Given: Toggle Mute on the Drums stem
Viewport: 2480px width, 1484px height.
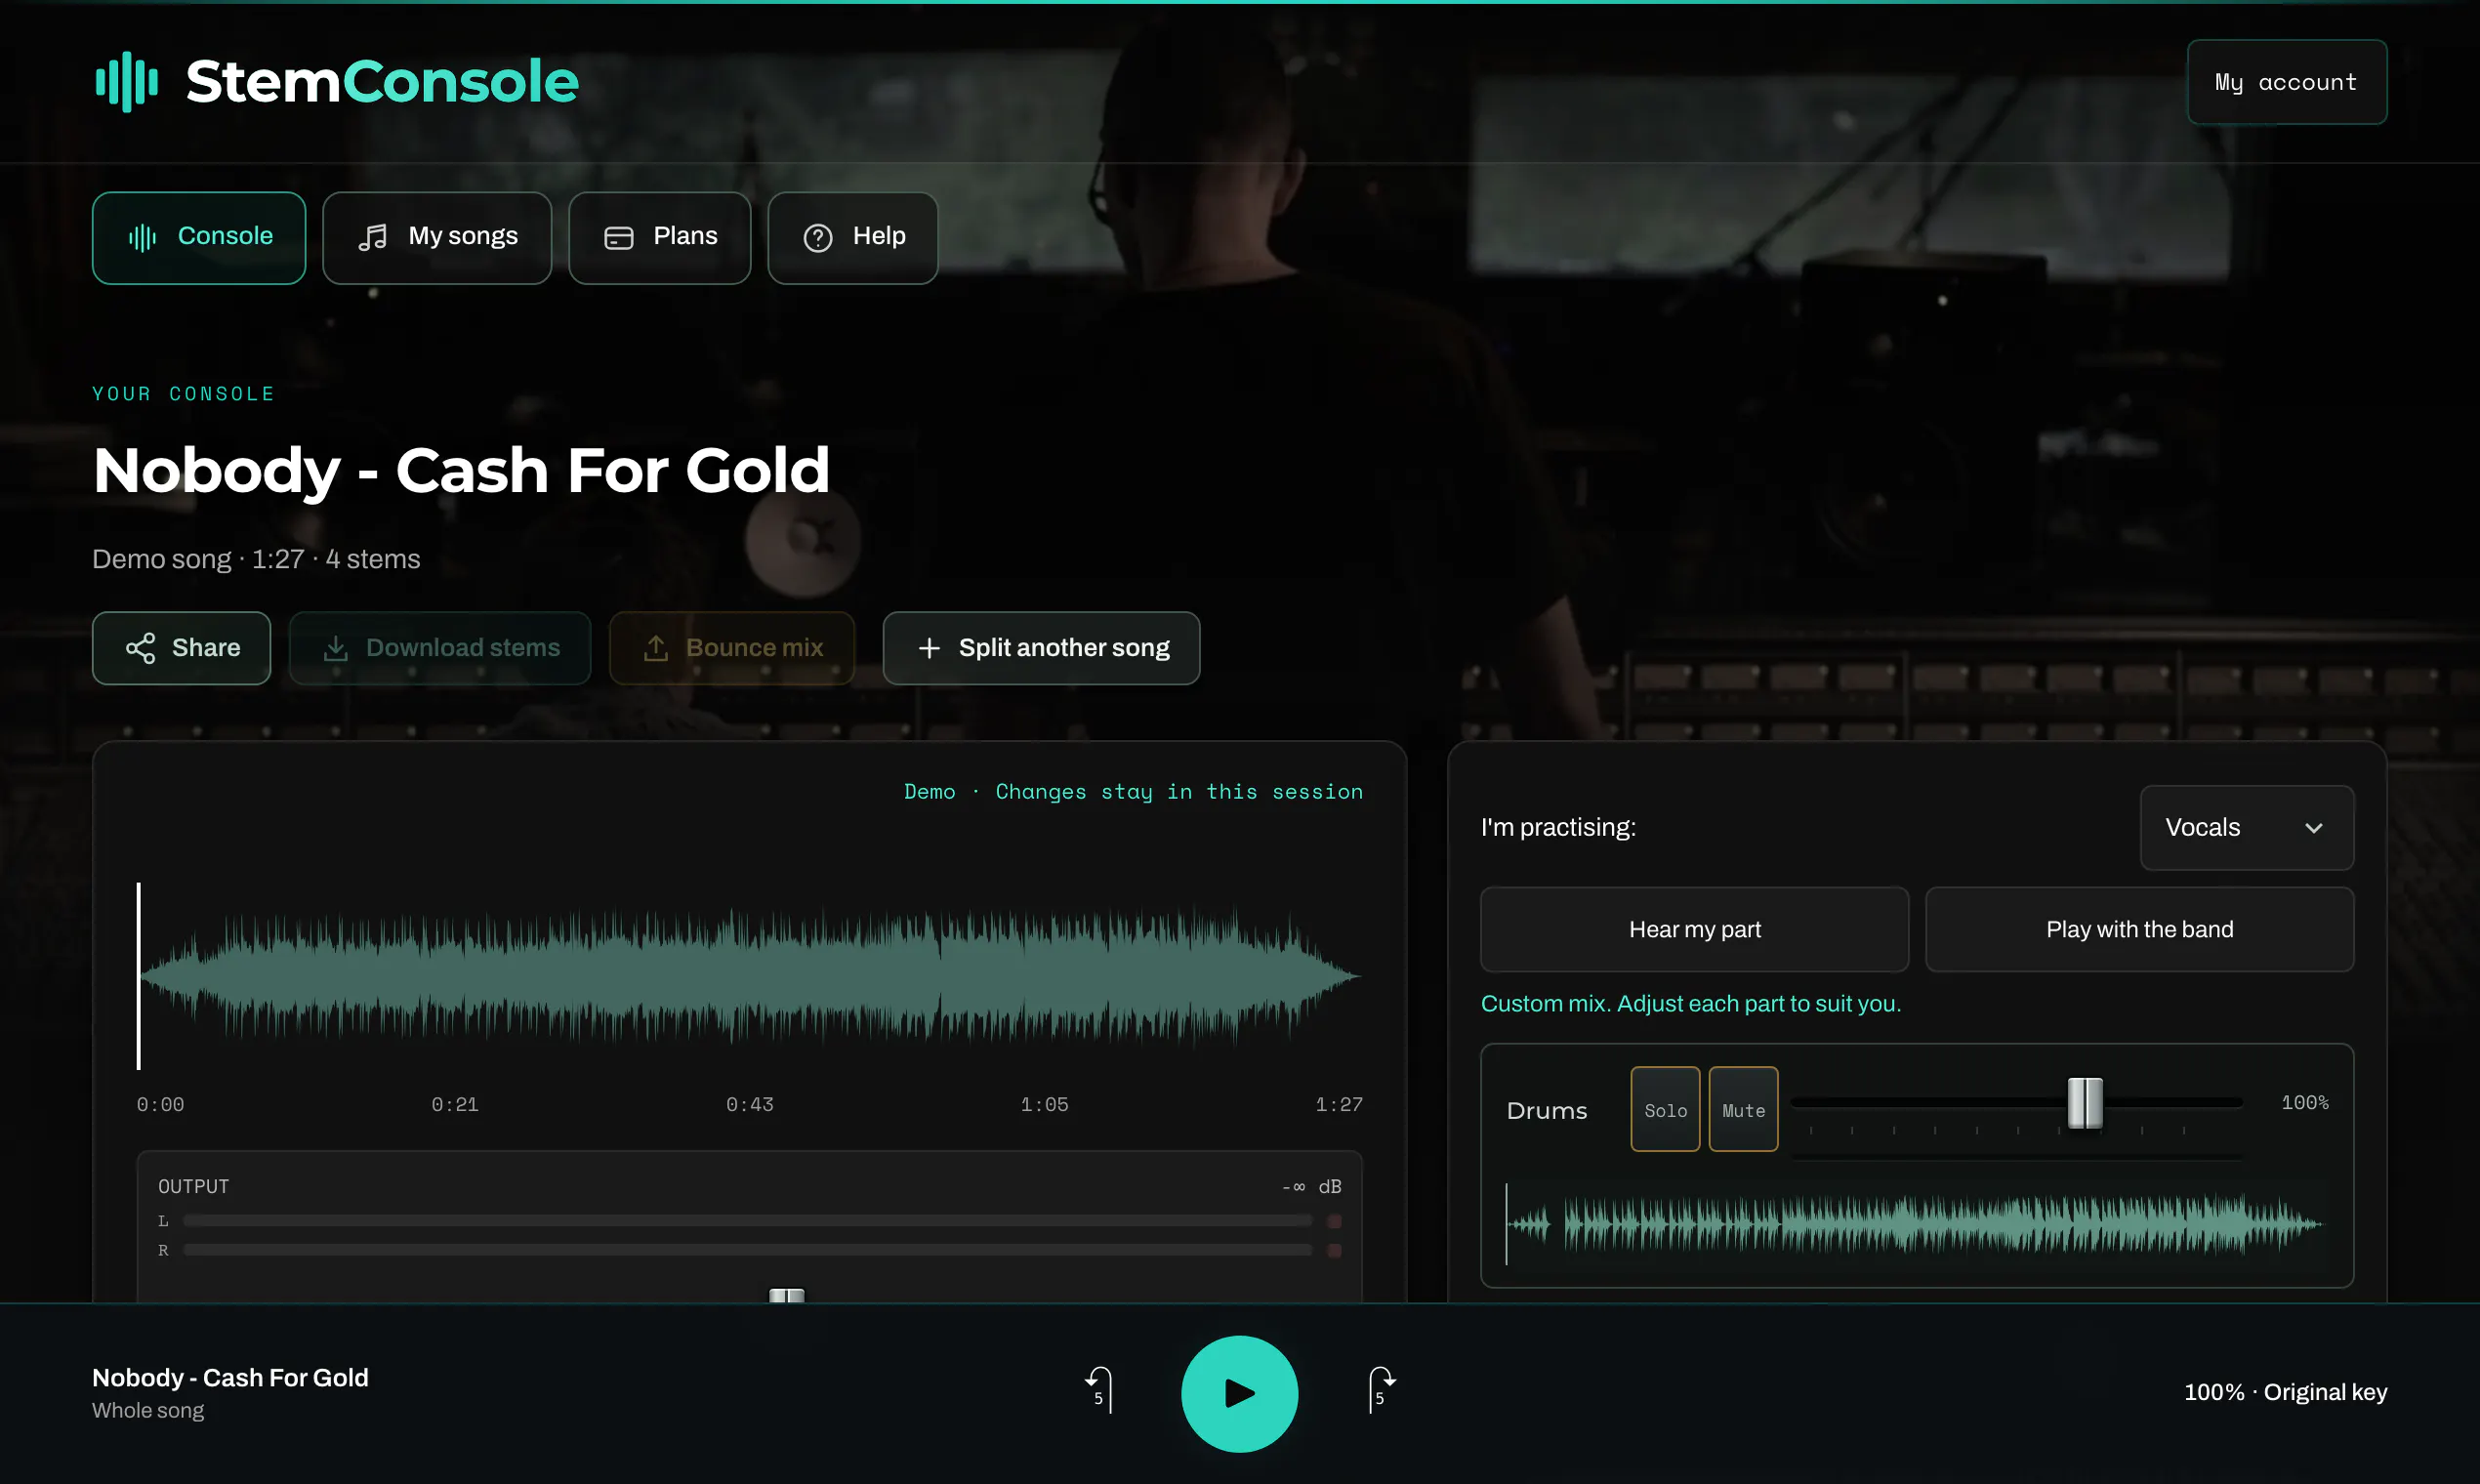Looking at the screenshot, I should coord(1743,1110).
